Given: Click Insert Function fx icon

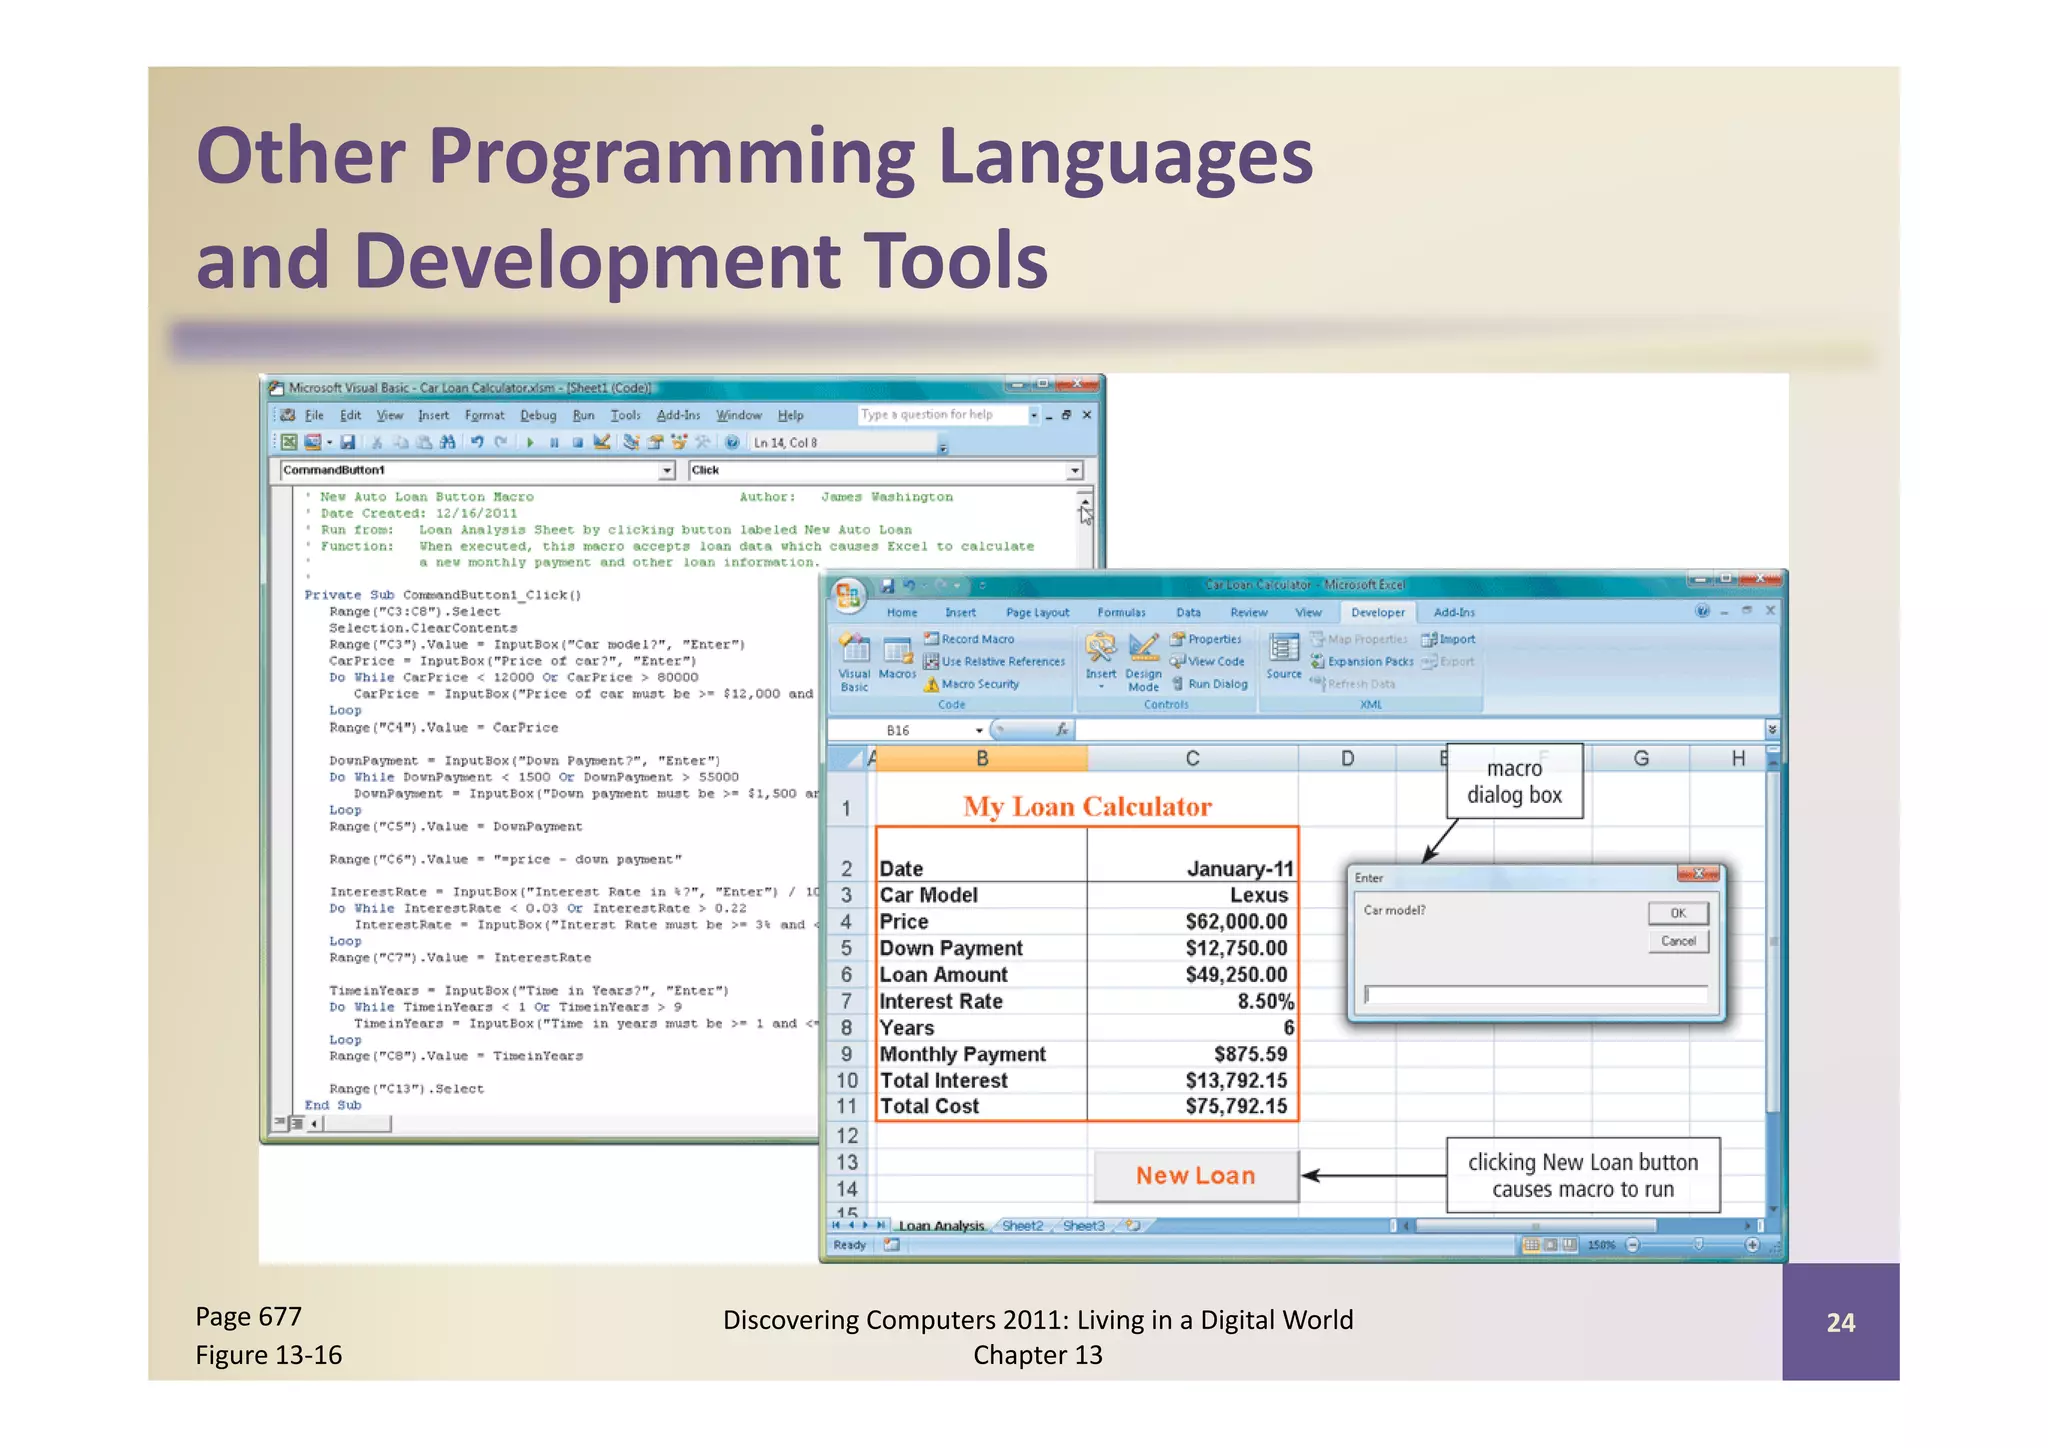Looking at the screenshot, I should (1062, 730).
